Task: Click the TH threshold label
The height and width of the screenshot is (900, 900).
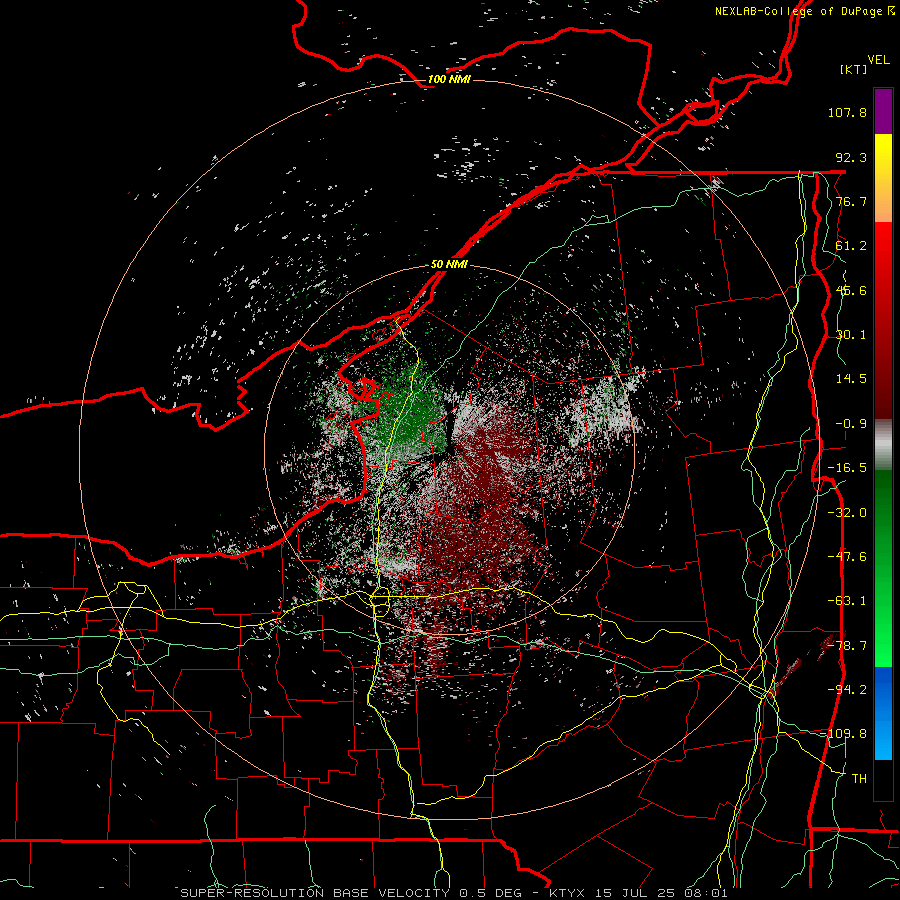Action: click(x=859, y=779)
